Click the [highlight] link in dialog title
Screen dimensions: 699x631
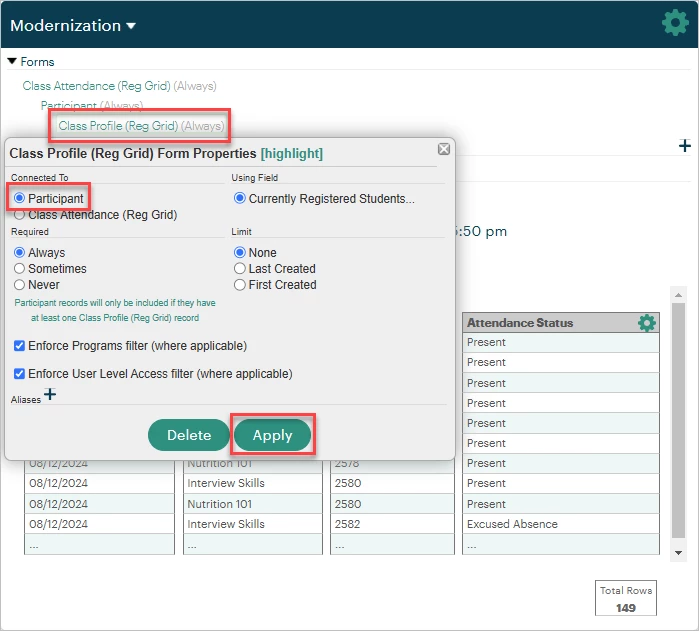[292, 153]
